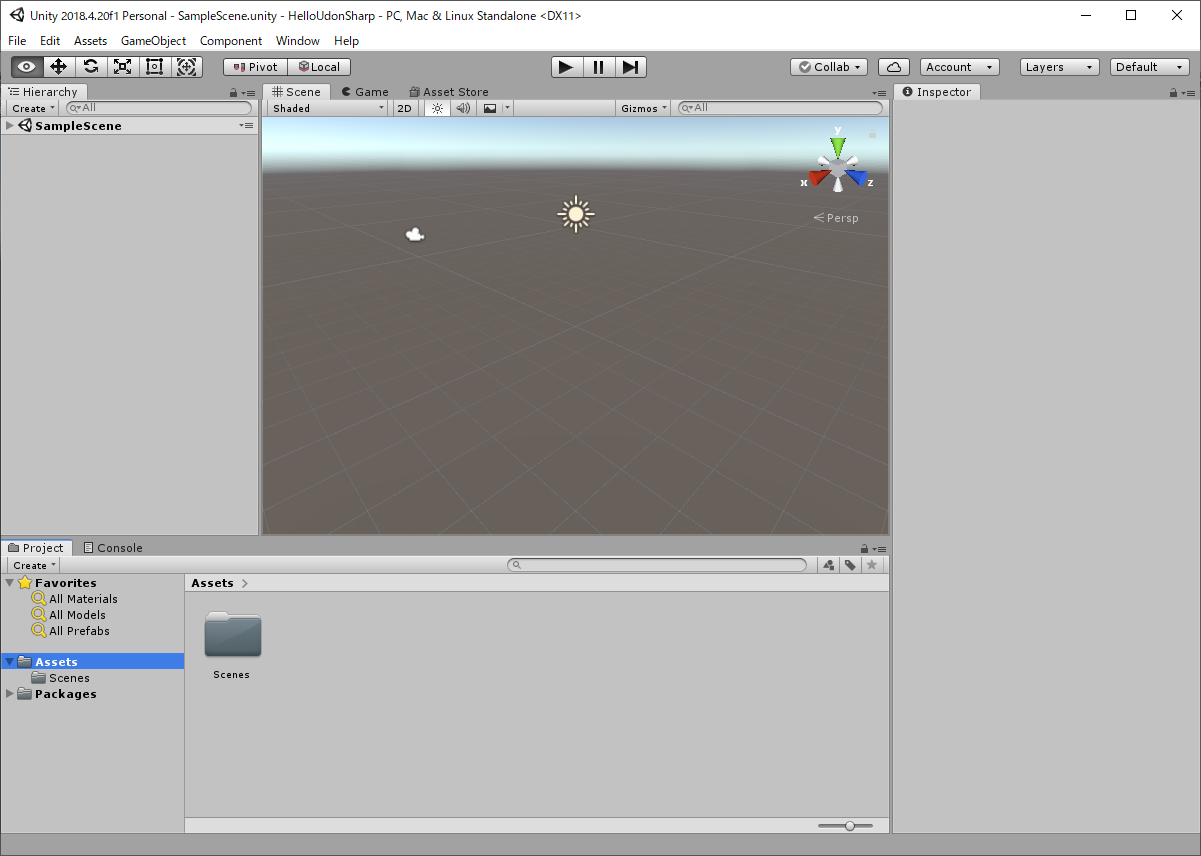Select the Project tab
This screenshot has height=856, width=1201.
[36, 548]
